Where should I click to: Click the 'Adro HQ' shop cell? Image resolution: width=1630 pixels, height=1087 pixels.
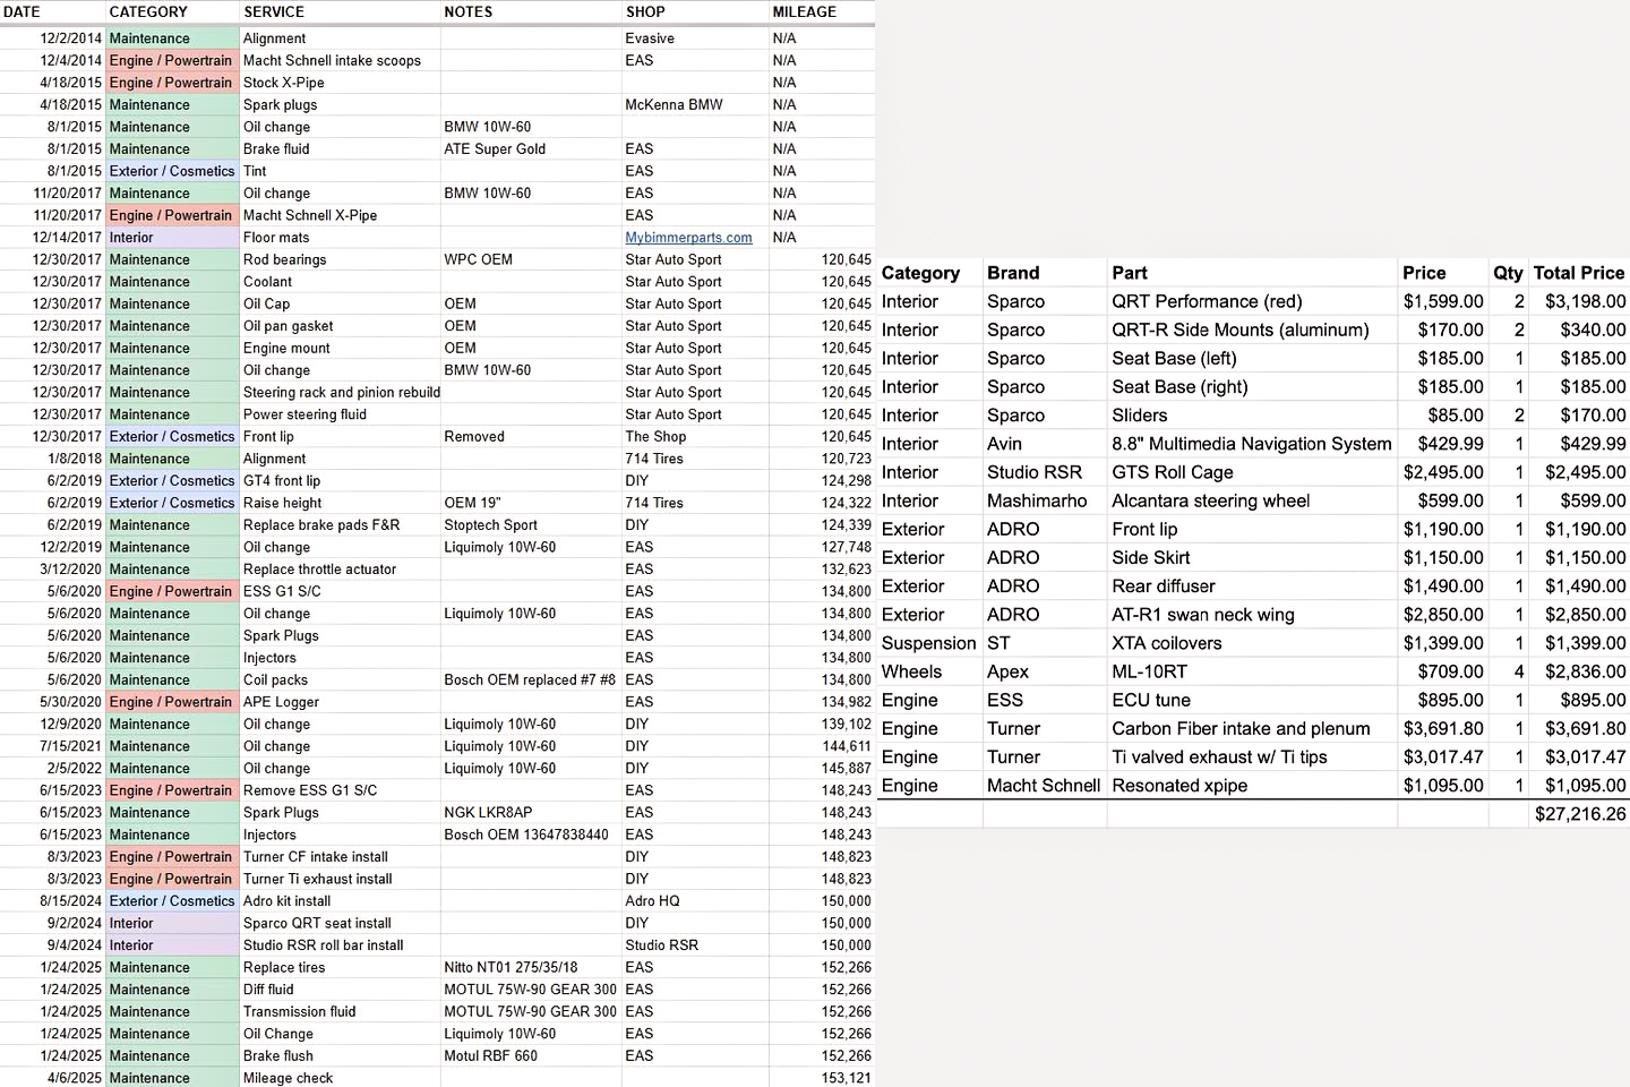tap(695, 901)
